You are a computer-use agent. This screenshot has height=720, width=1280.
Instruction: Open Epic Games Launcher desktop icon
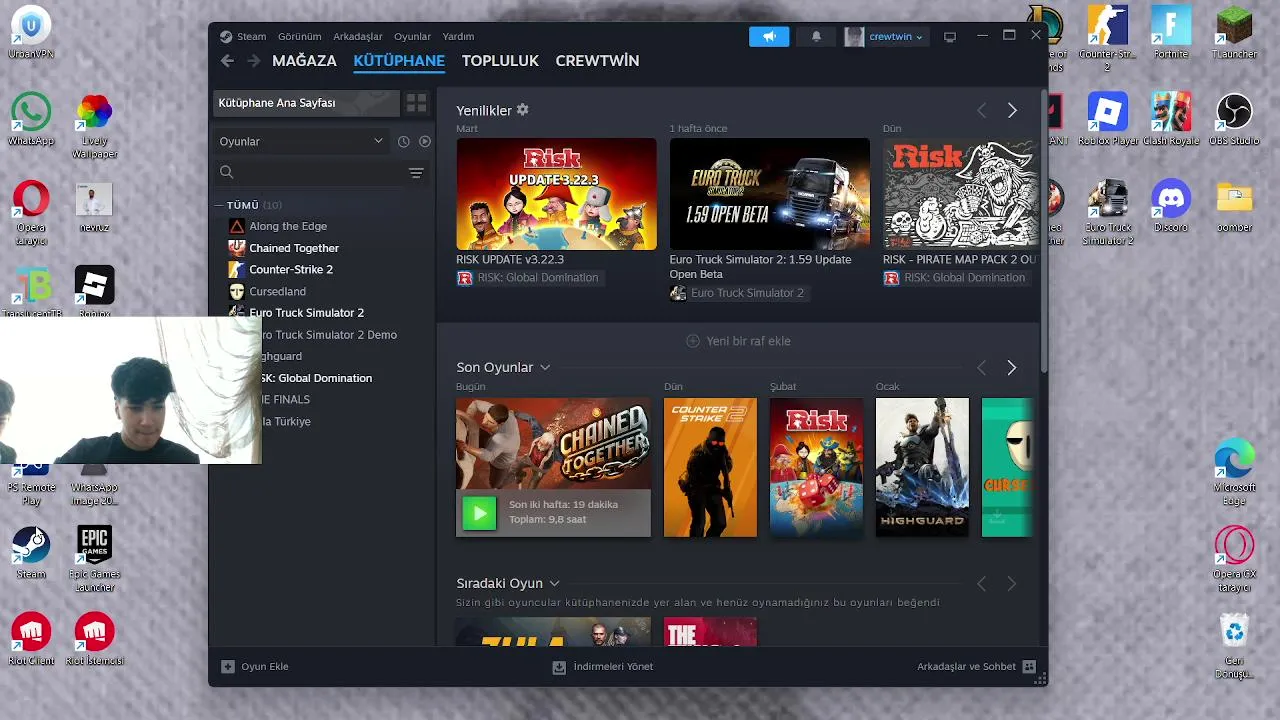[94, 558]
